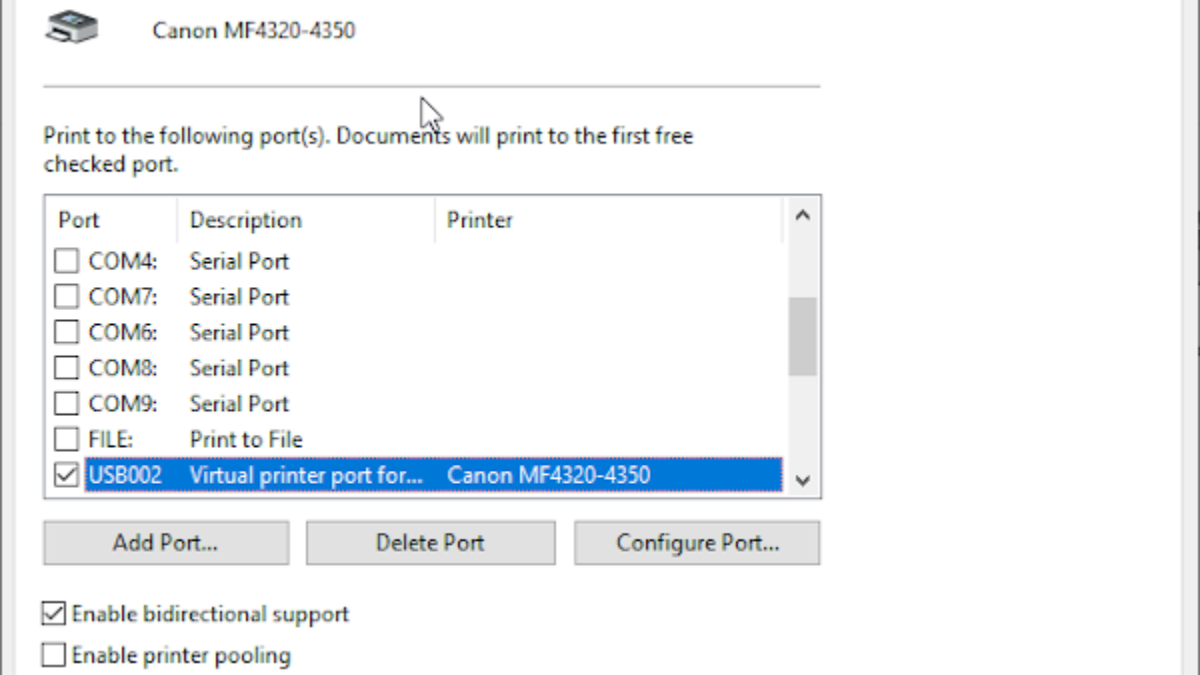This screenshot has height=675, width=1200.
Task: Disable bidirectional support checkbox
Action: click(x=54, y=613)
